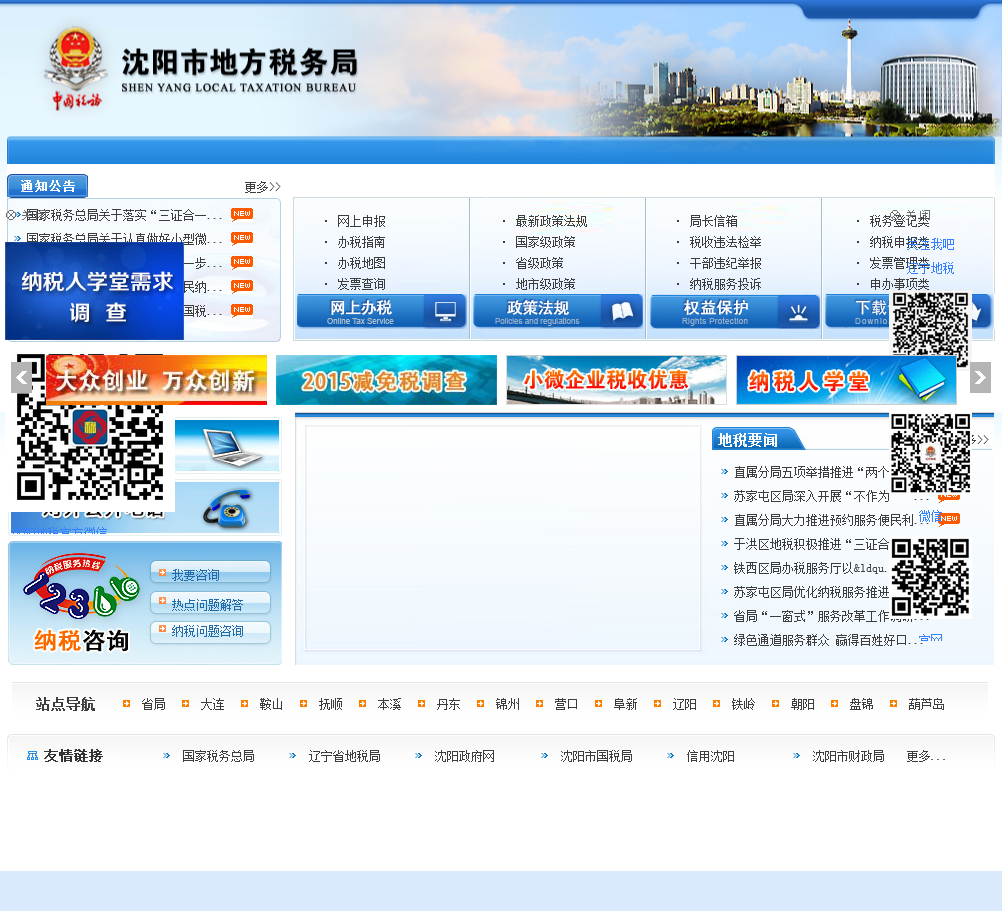Open news 苏家屯区局优化纳税服务推进
This screenshot has height=911, width=1002.
tap(811, 592)
